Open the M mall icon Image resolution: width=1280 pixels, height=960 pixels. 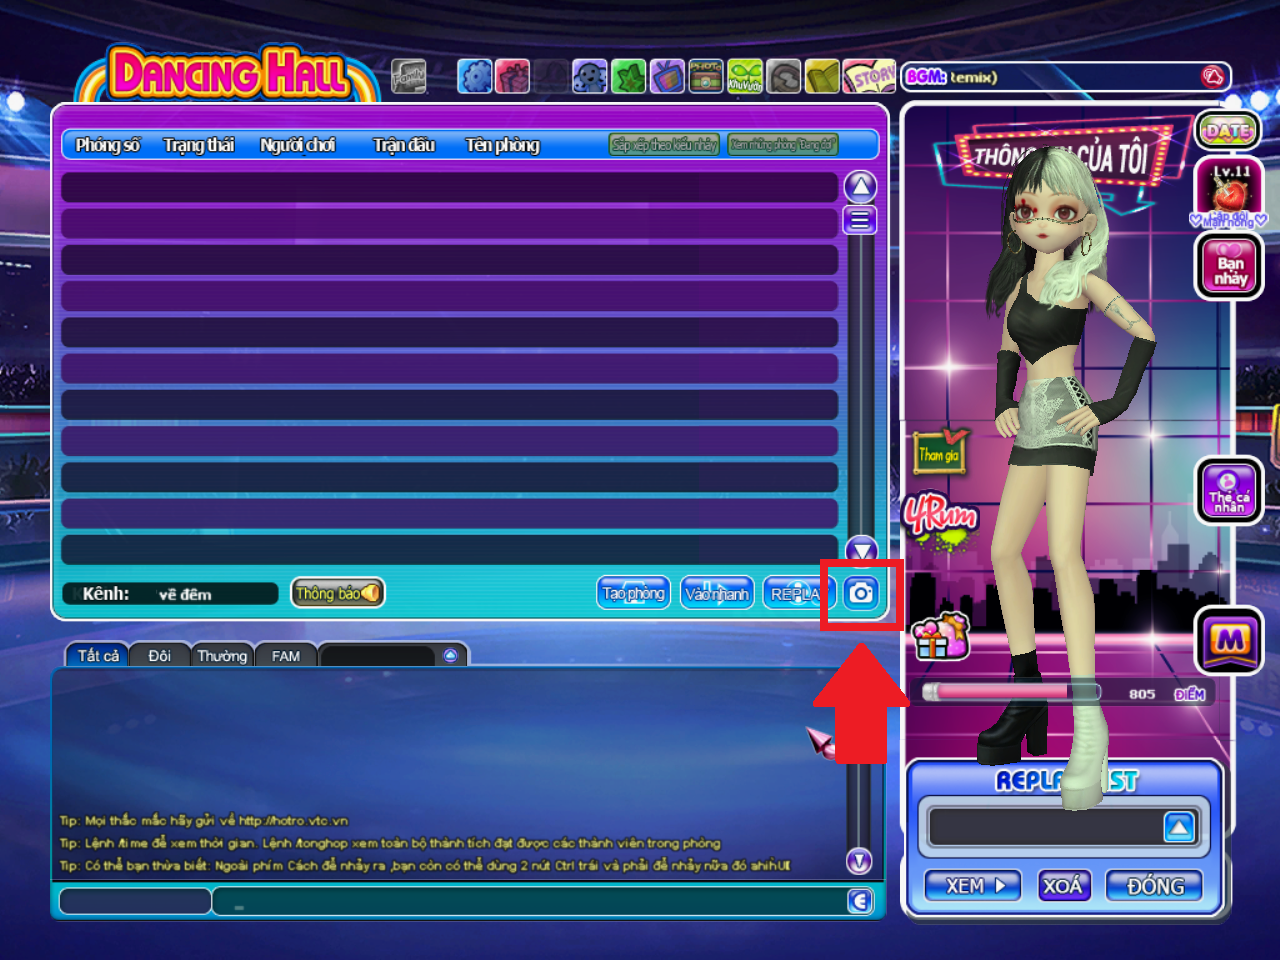(1229, 640)
